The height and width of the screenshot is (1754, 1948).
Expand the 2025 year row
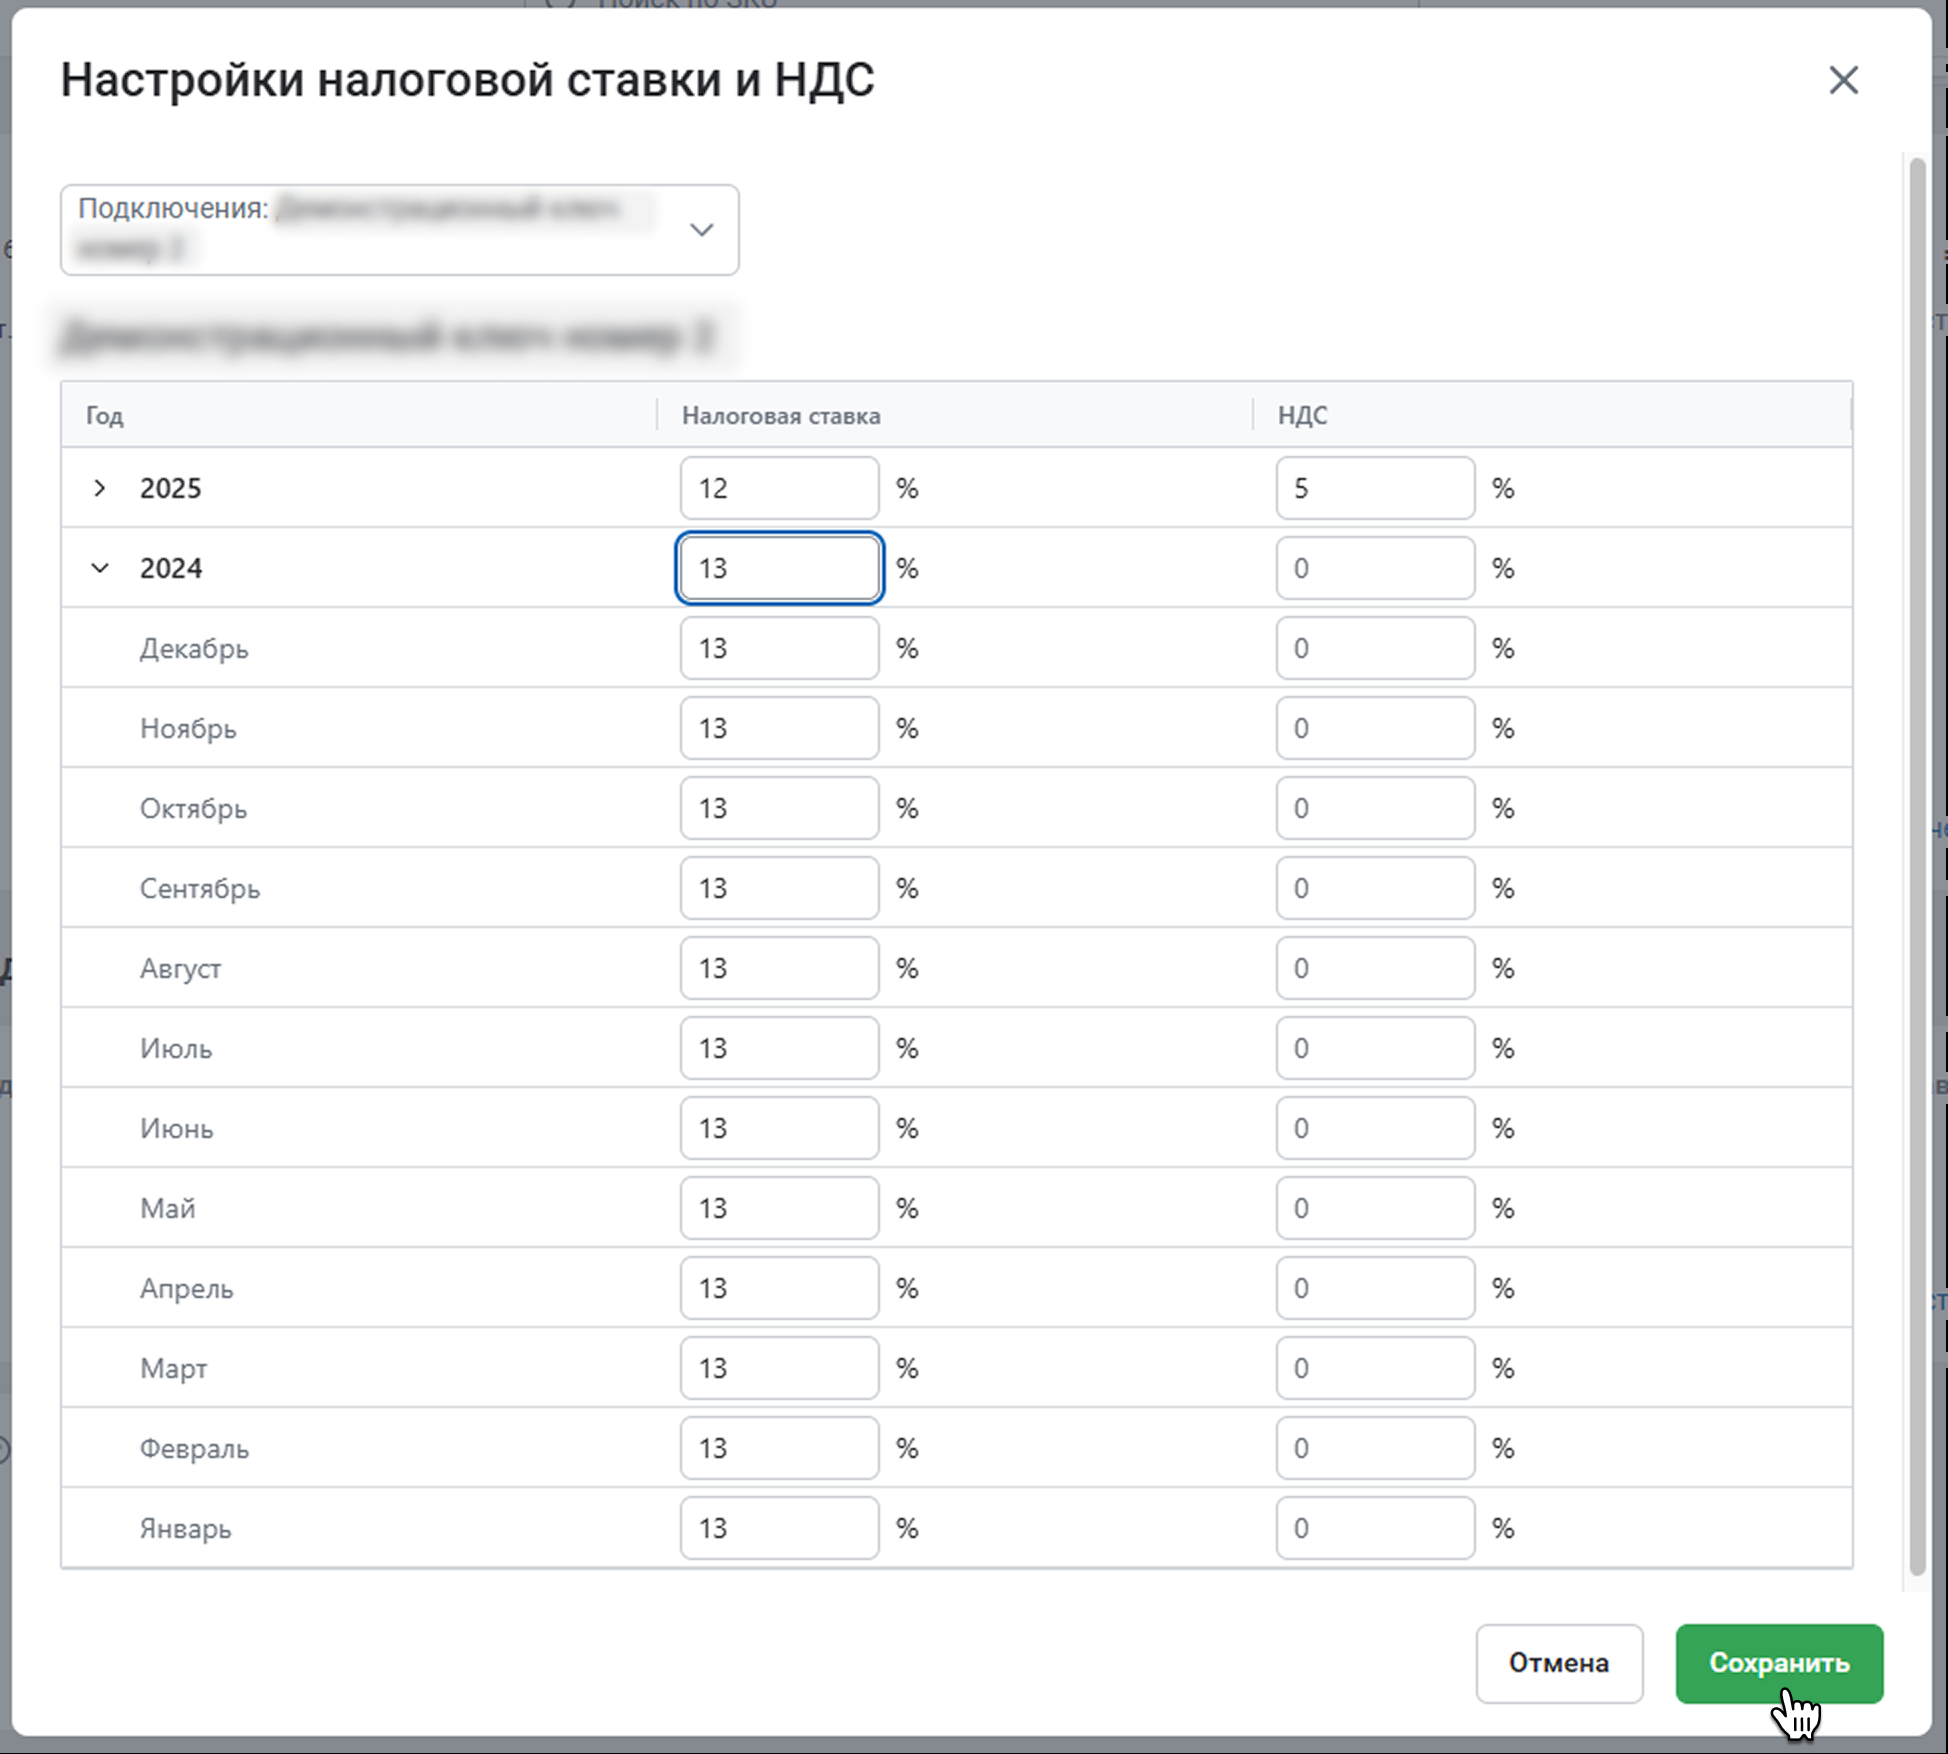(99, 488)
